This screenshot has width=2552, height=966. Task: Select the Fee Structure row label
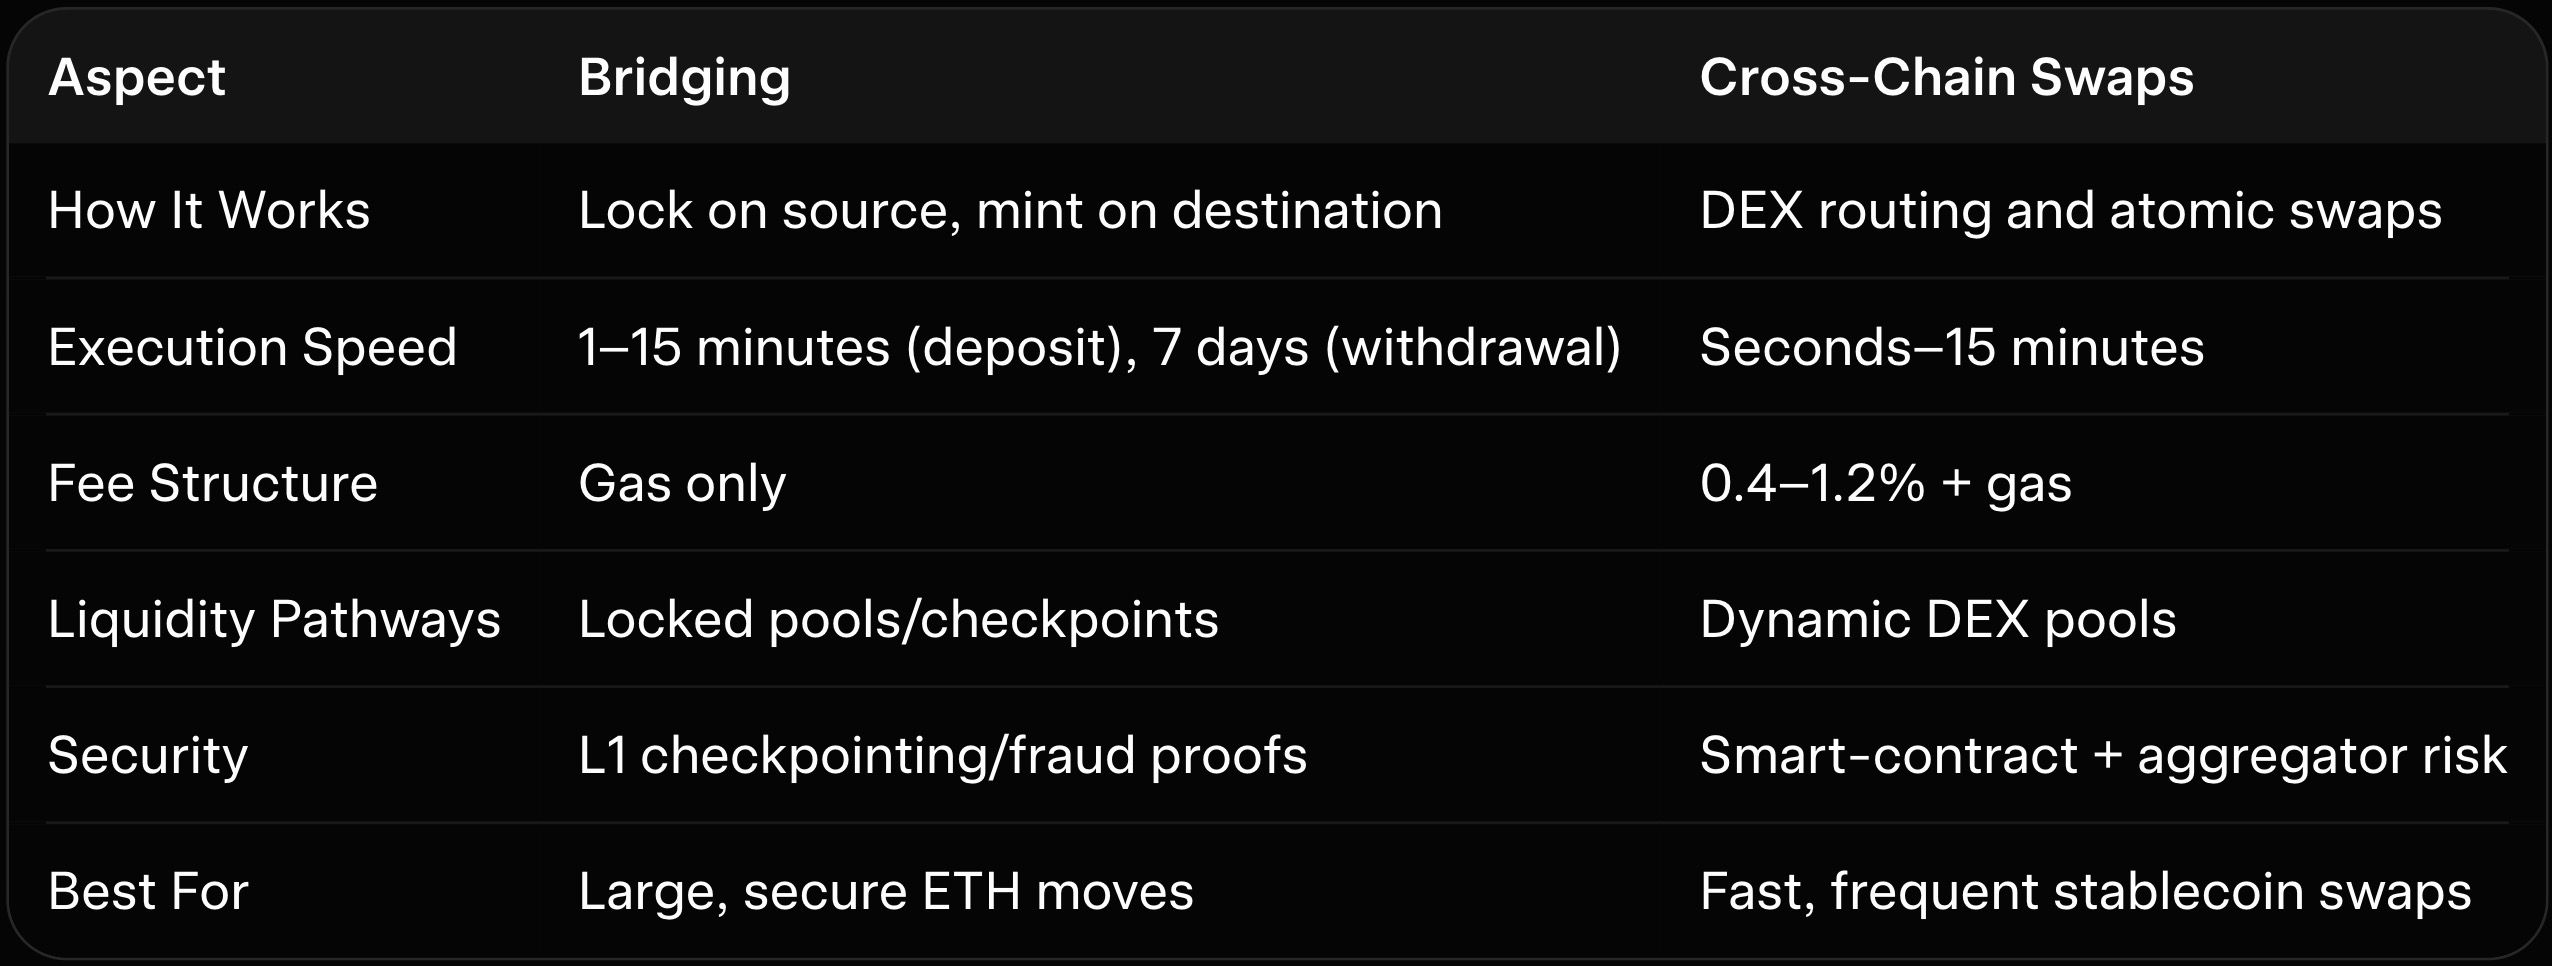click(213, 483)
